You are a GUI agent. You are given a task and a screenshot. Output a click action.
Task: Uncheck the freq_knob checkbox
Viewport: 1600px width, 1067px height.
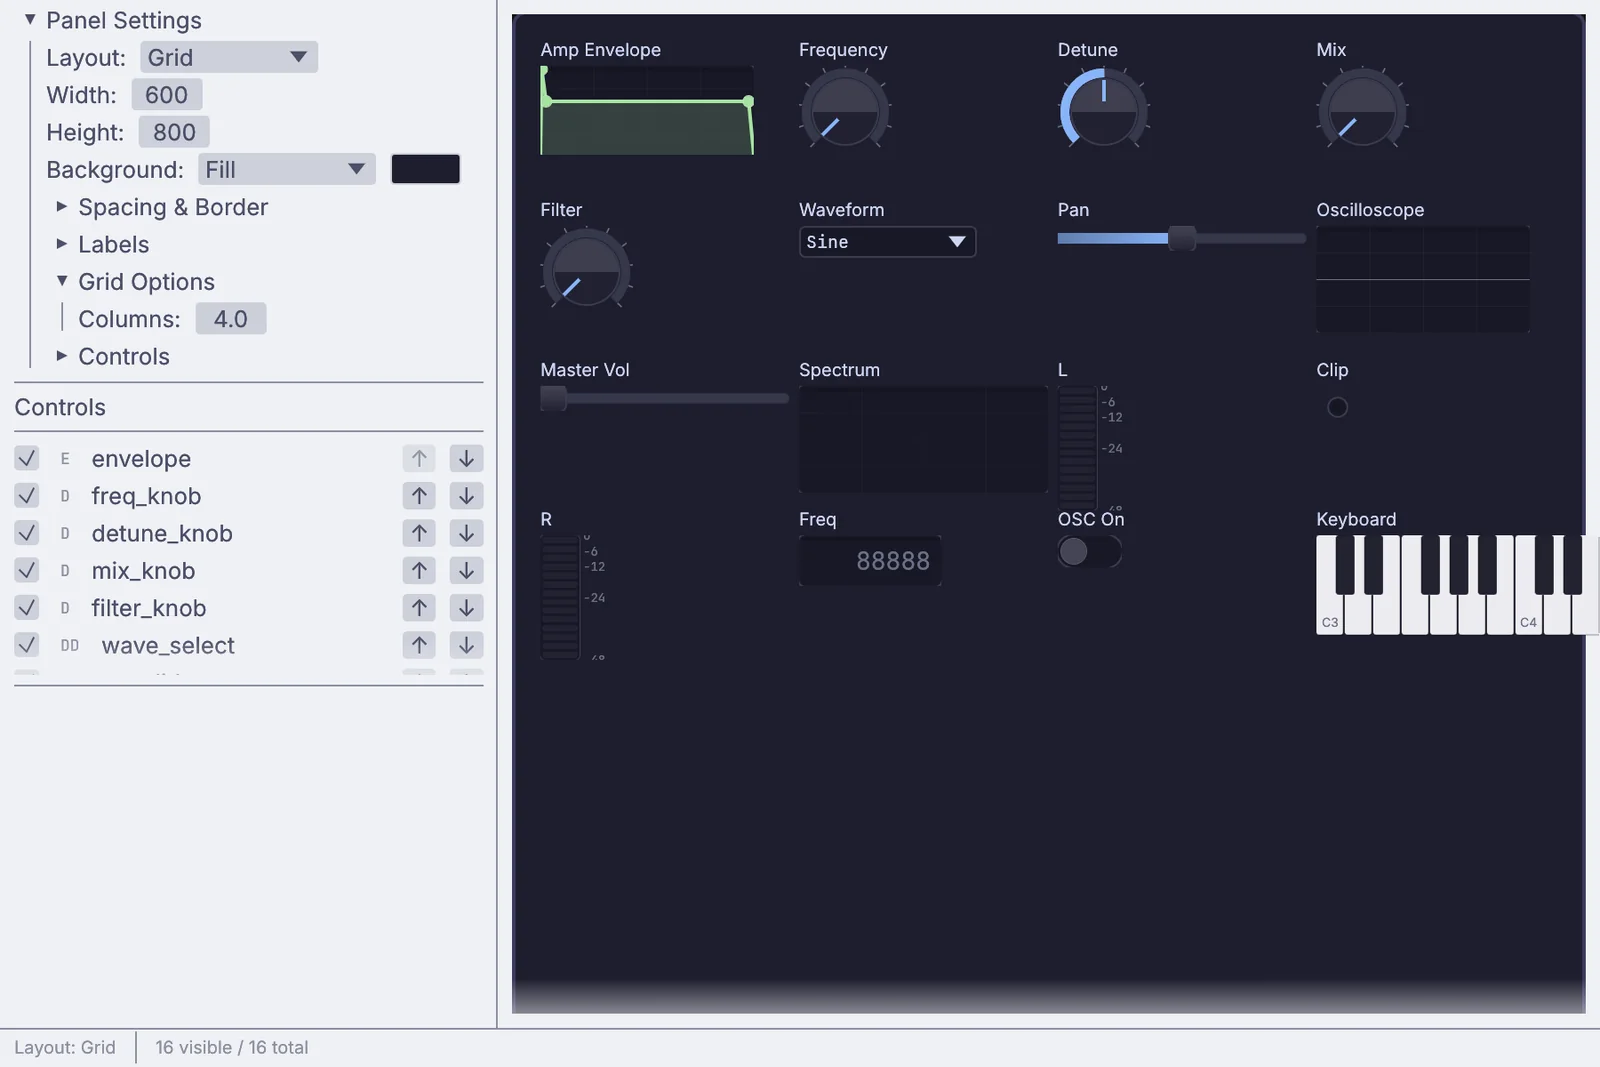pos(27,496)
